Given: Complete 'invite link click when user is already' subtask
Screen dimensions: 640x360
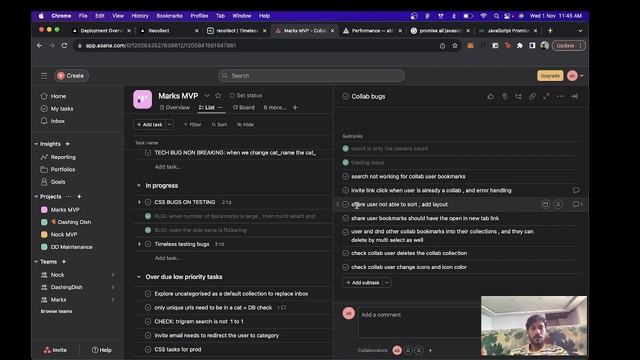Looking at the screenshot, I should (345, 191).
